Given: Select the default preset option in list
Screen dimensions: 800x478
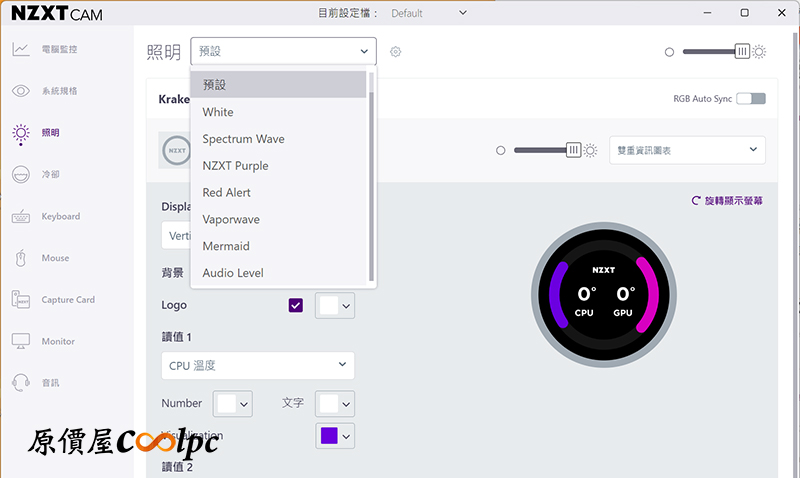Looking at the screenshot, I should coord(278,84).
